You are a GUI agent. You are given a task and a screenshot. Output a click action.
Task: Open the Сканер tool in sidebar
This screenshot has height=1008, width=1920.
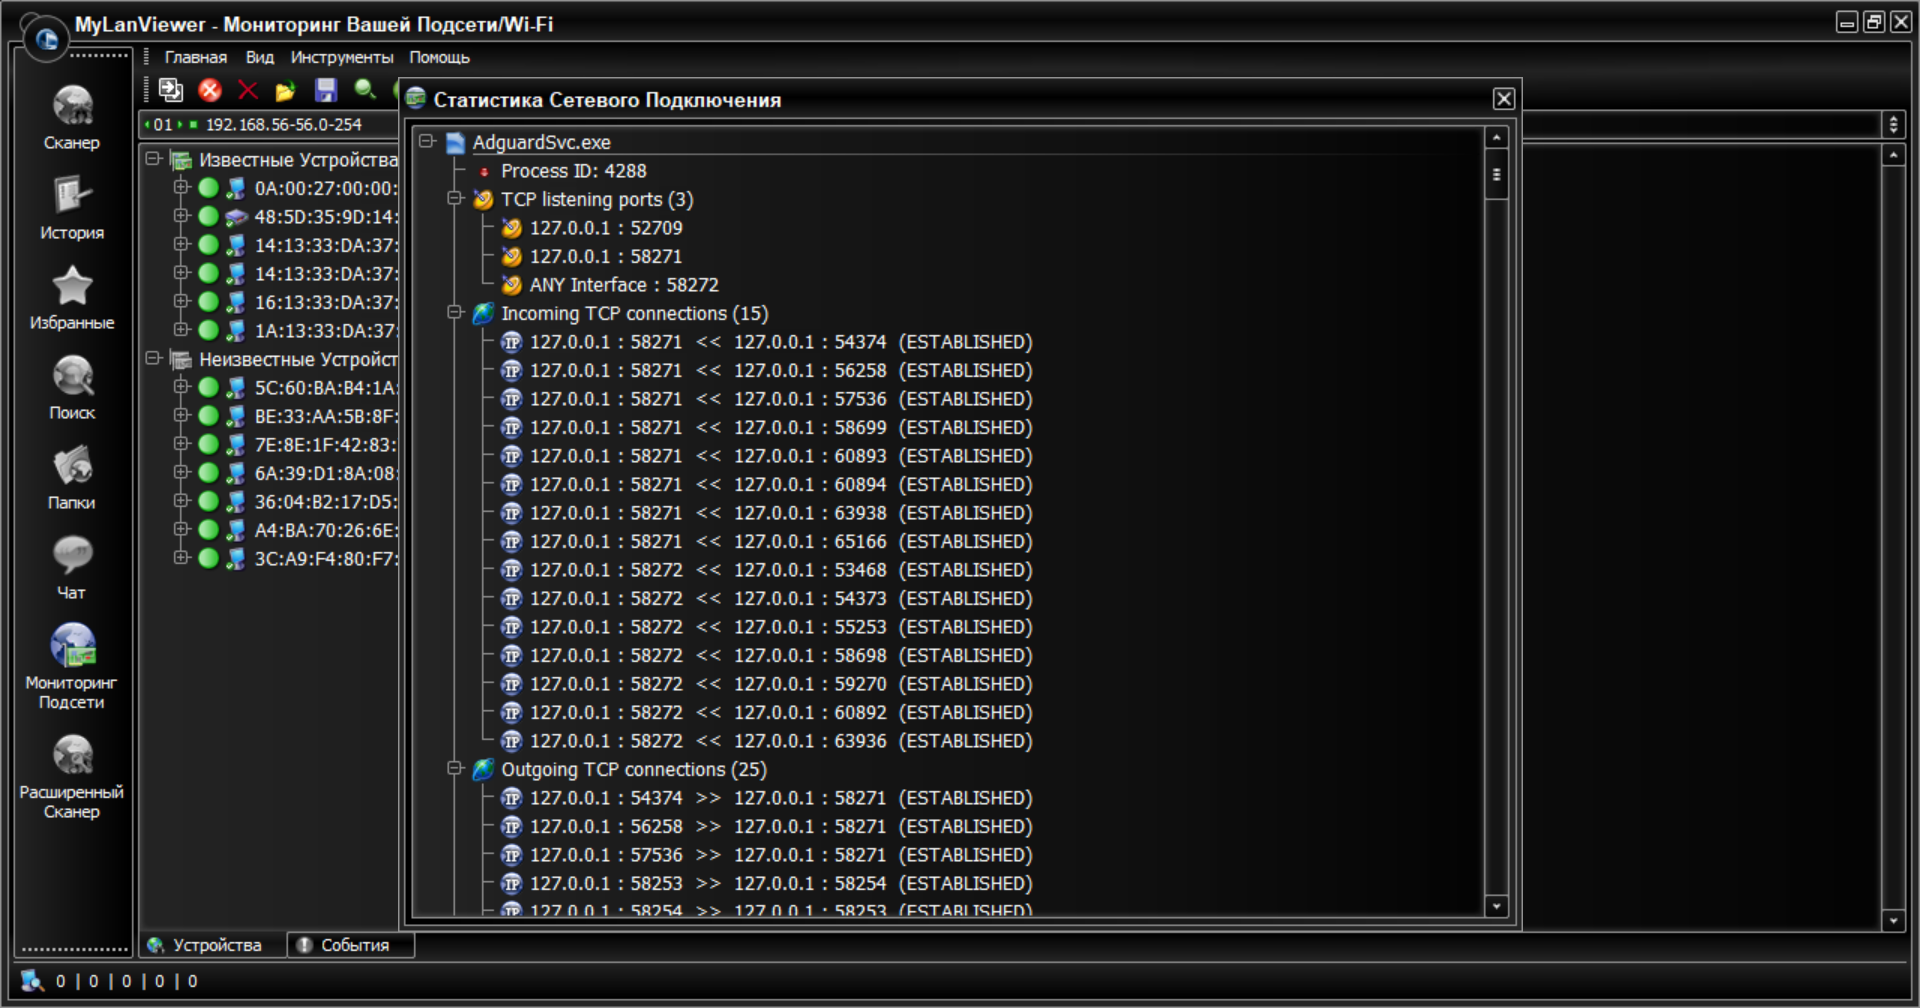[x=72, y=117]
